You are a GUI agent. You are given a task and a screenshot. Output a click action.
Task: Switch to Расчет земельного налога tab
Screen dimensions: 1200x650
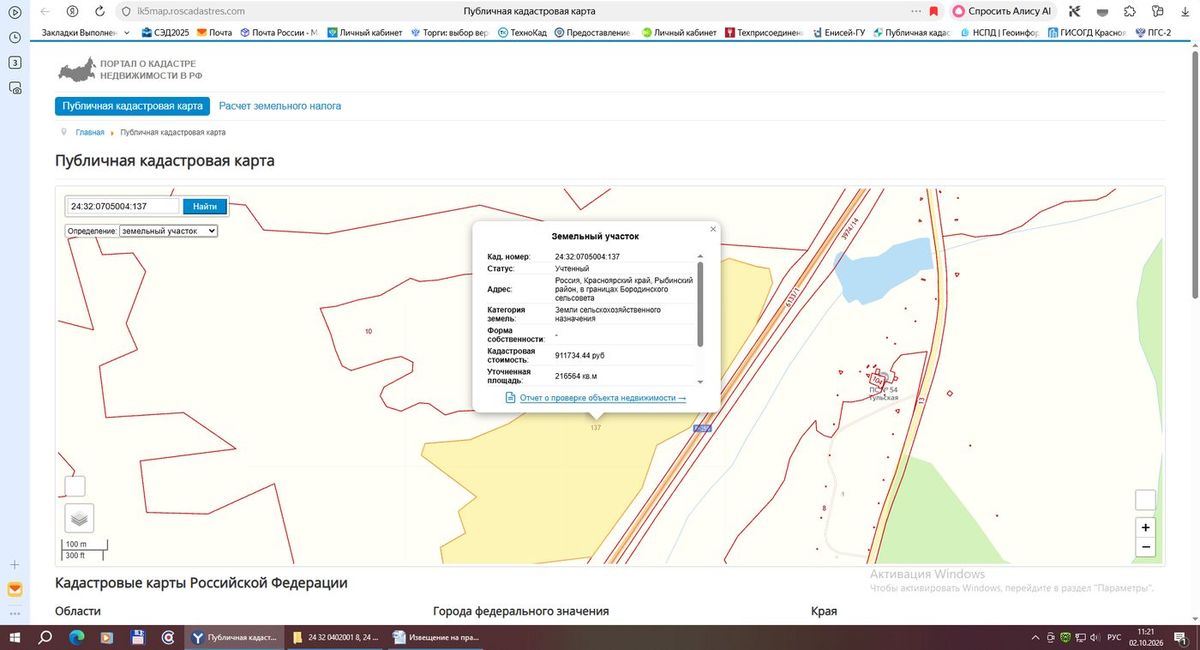tap(280, 106)
